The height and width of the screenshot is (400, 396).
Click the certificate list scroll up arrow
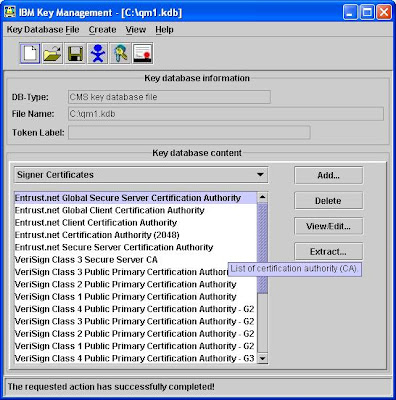[262, 197]
